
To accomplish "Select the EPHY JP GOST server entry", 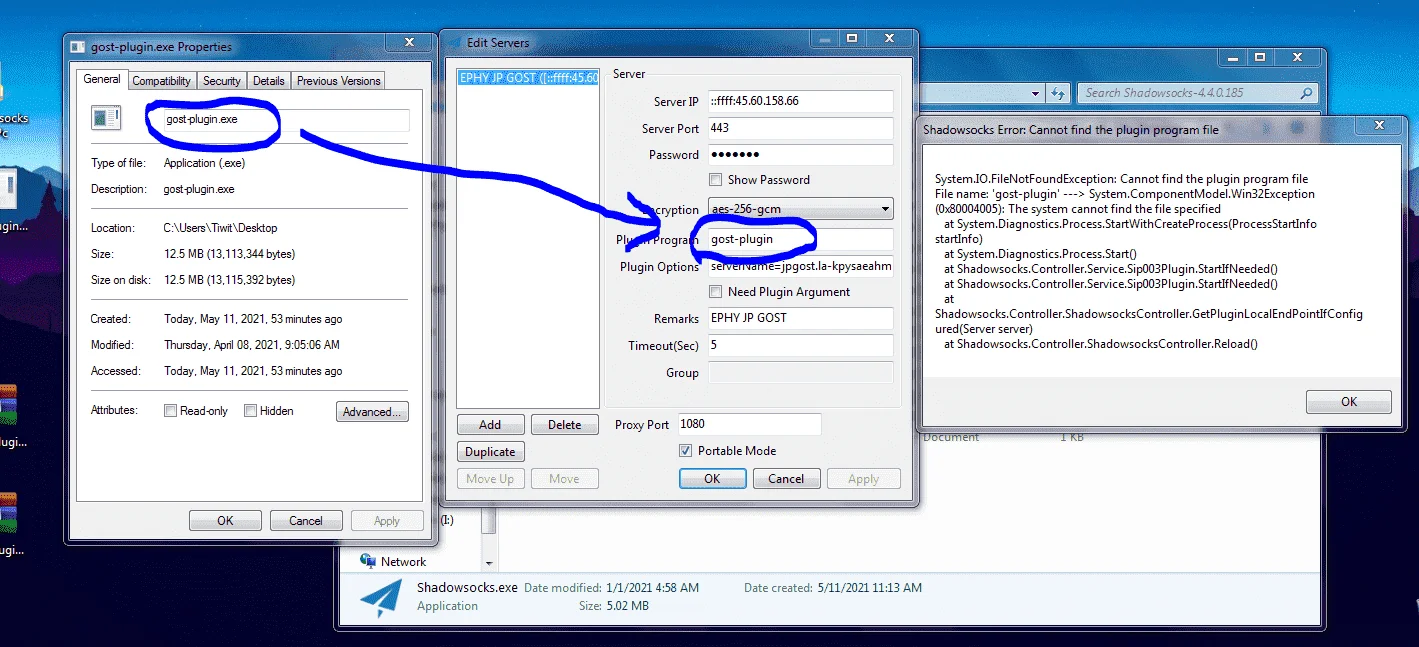I will click(528, 78).
